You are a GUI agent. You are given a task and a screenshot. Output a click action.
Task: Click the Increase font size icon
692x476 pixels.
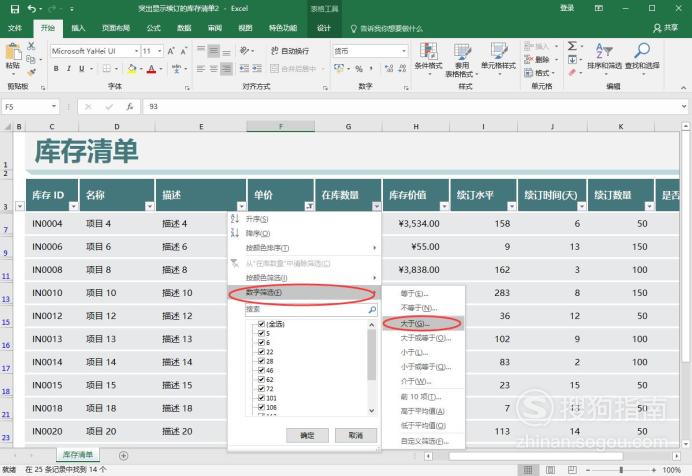click(171, 51)
